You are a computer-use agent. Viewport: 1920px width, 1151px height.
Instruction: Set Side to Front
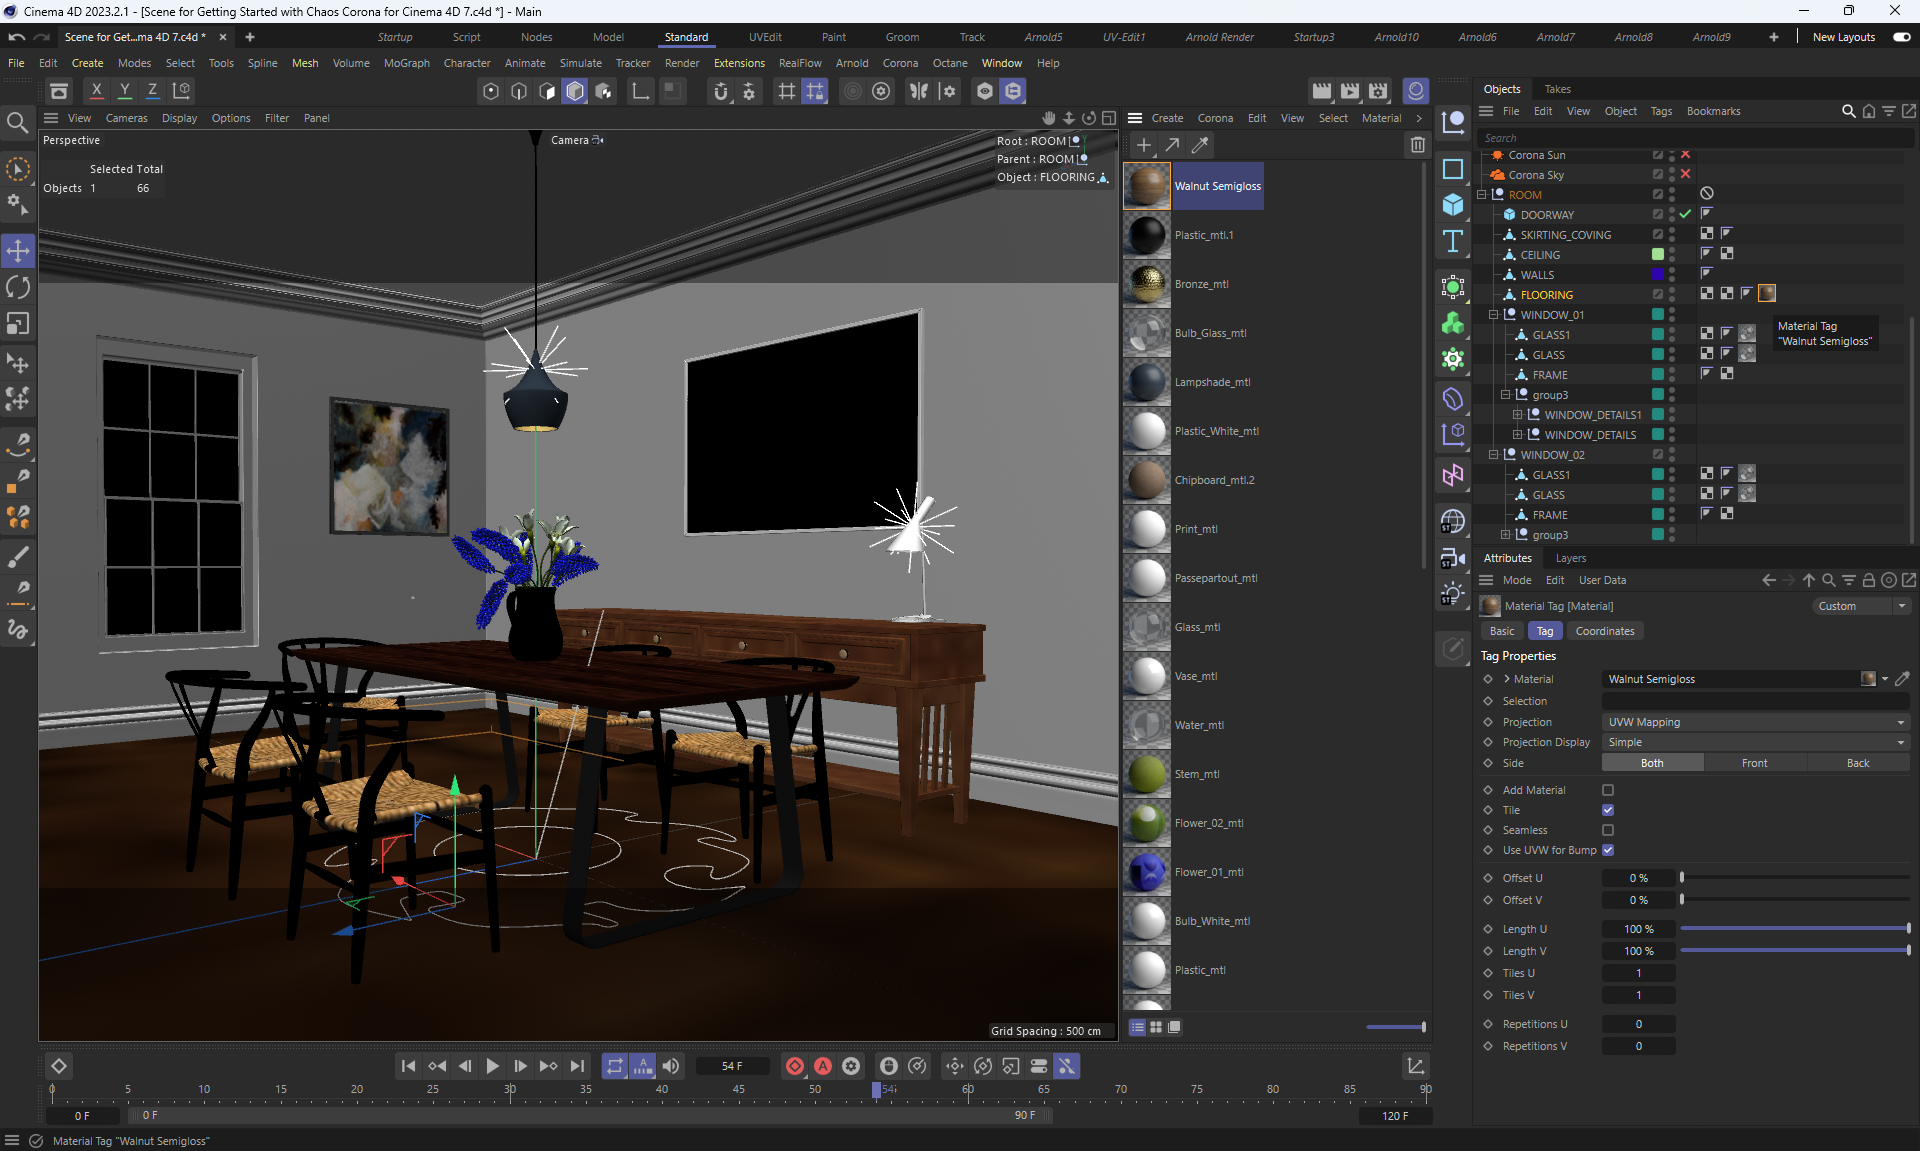pyautogui.click(x=1754, y=763)
